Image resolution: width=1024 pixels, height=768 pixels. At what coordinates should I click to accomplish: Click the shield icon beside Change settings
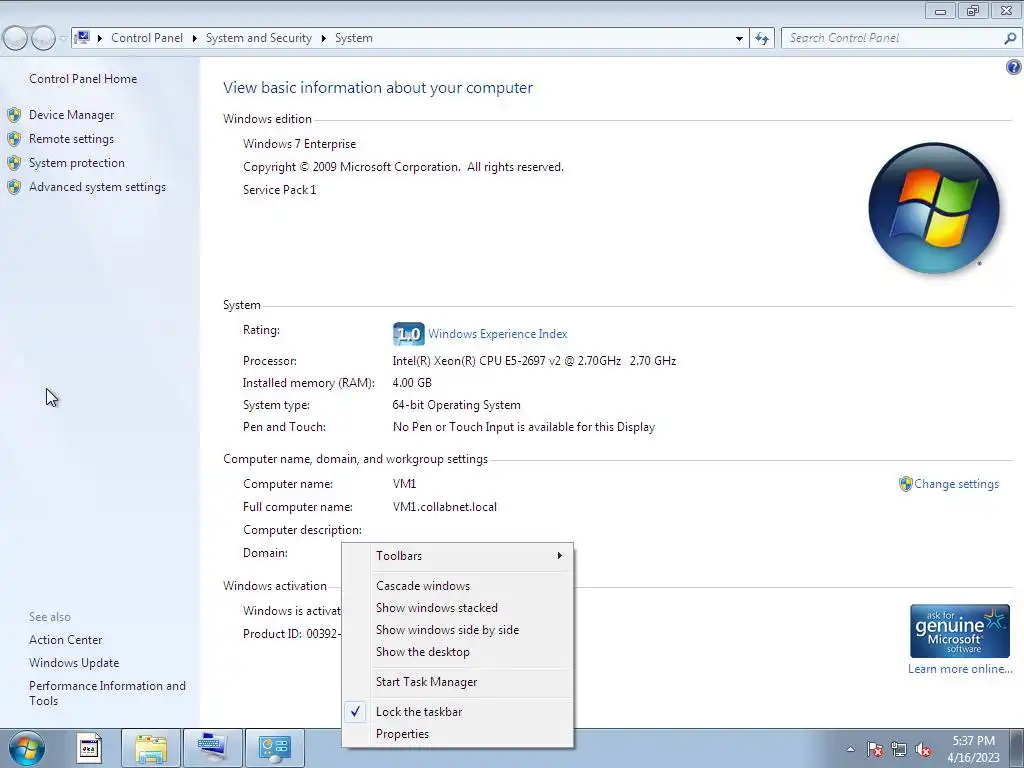[x=905, y=484]
